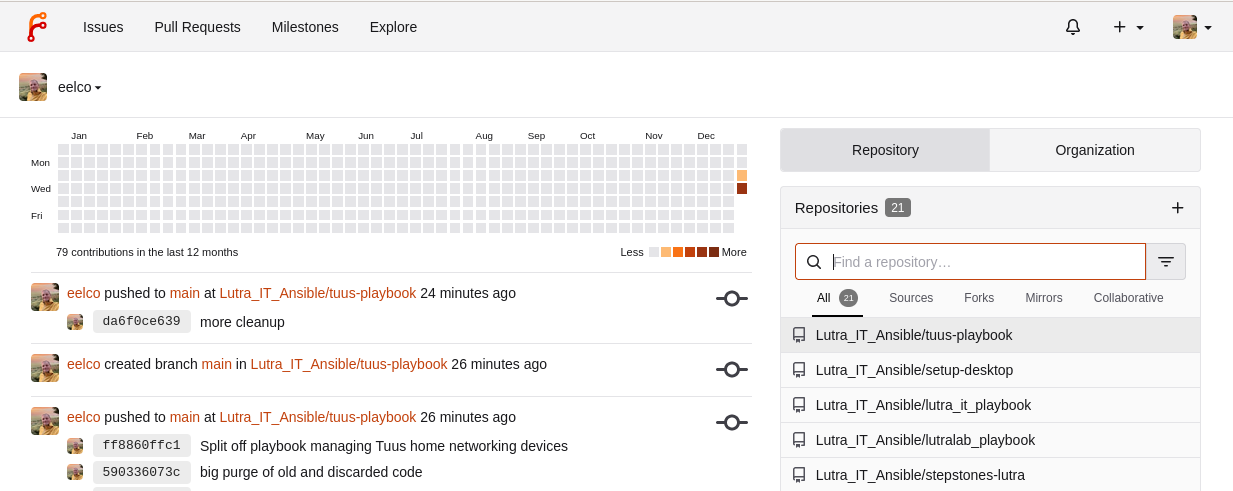Click eelco avatar next to commit da6f0ce639
1233x491 pixels.
pyautogui.click(x=75, y=322)
